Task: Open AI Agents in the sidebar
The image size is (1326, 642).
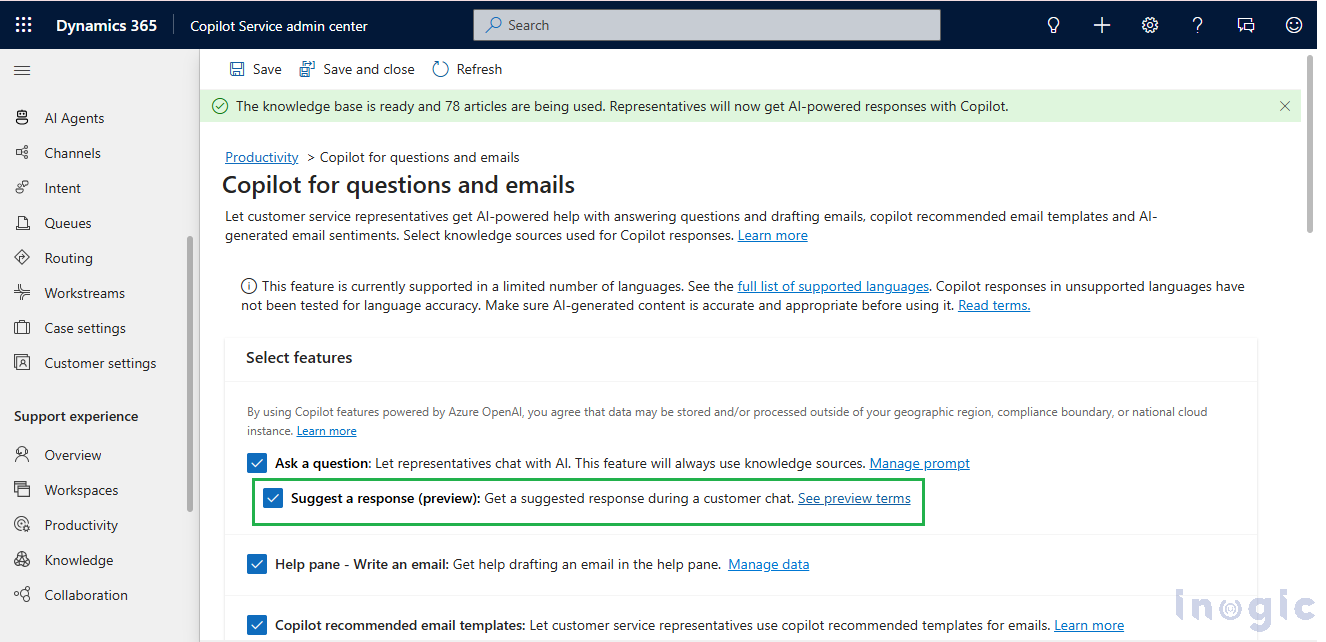Action: tap(74, 118)
